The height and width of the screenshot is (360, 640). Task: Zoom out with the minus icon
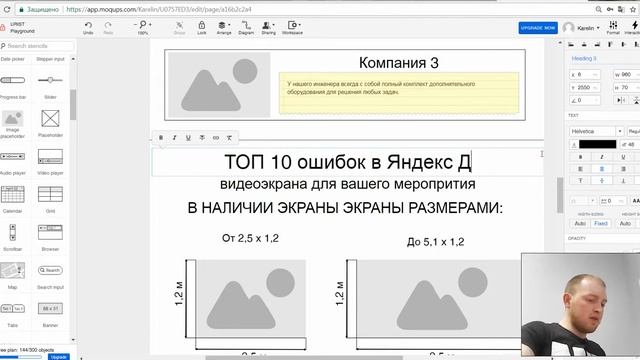point(135,25)
